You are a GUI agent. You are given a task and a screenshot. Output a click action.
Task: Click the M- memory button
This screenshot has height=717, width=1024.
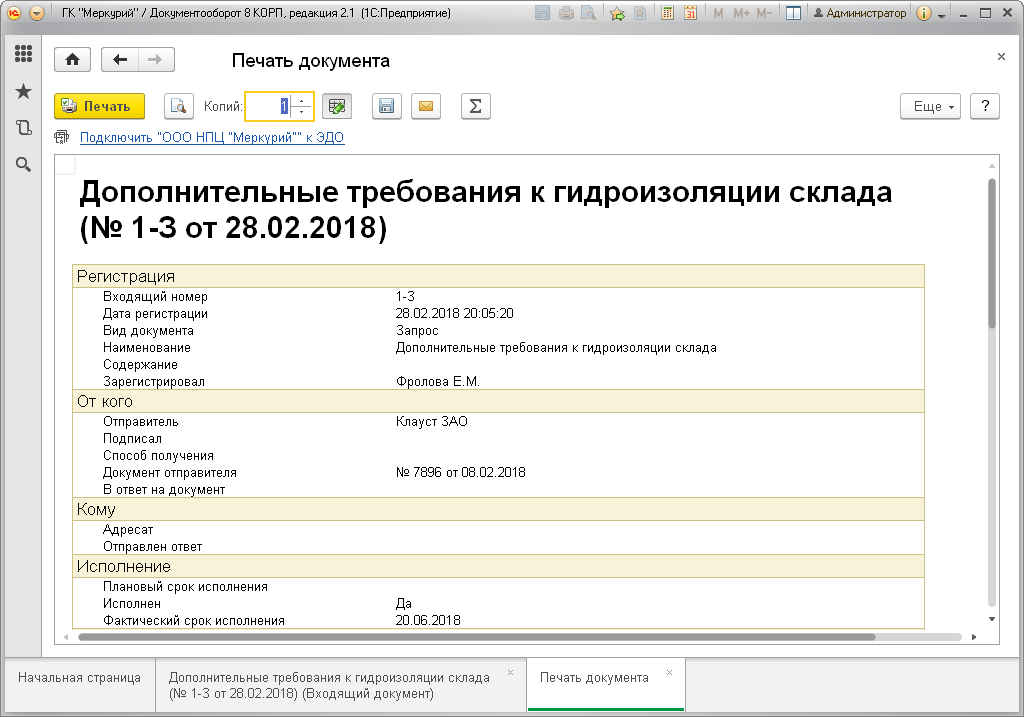(764, 13)
